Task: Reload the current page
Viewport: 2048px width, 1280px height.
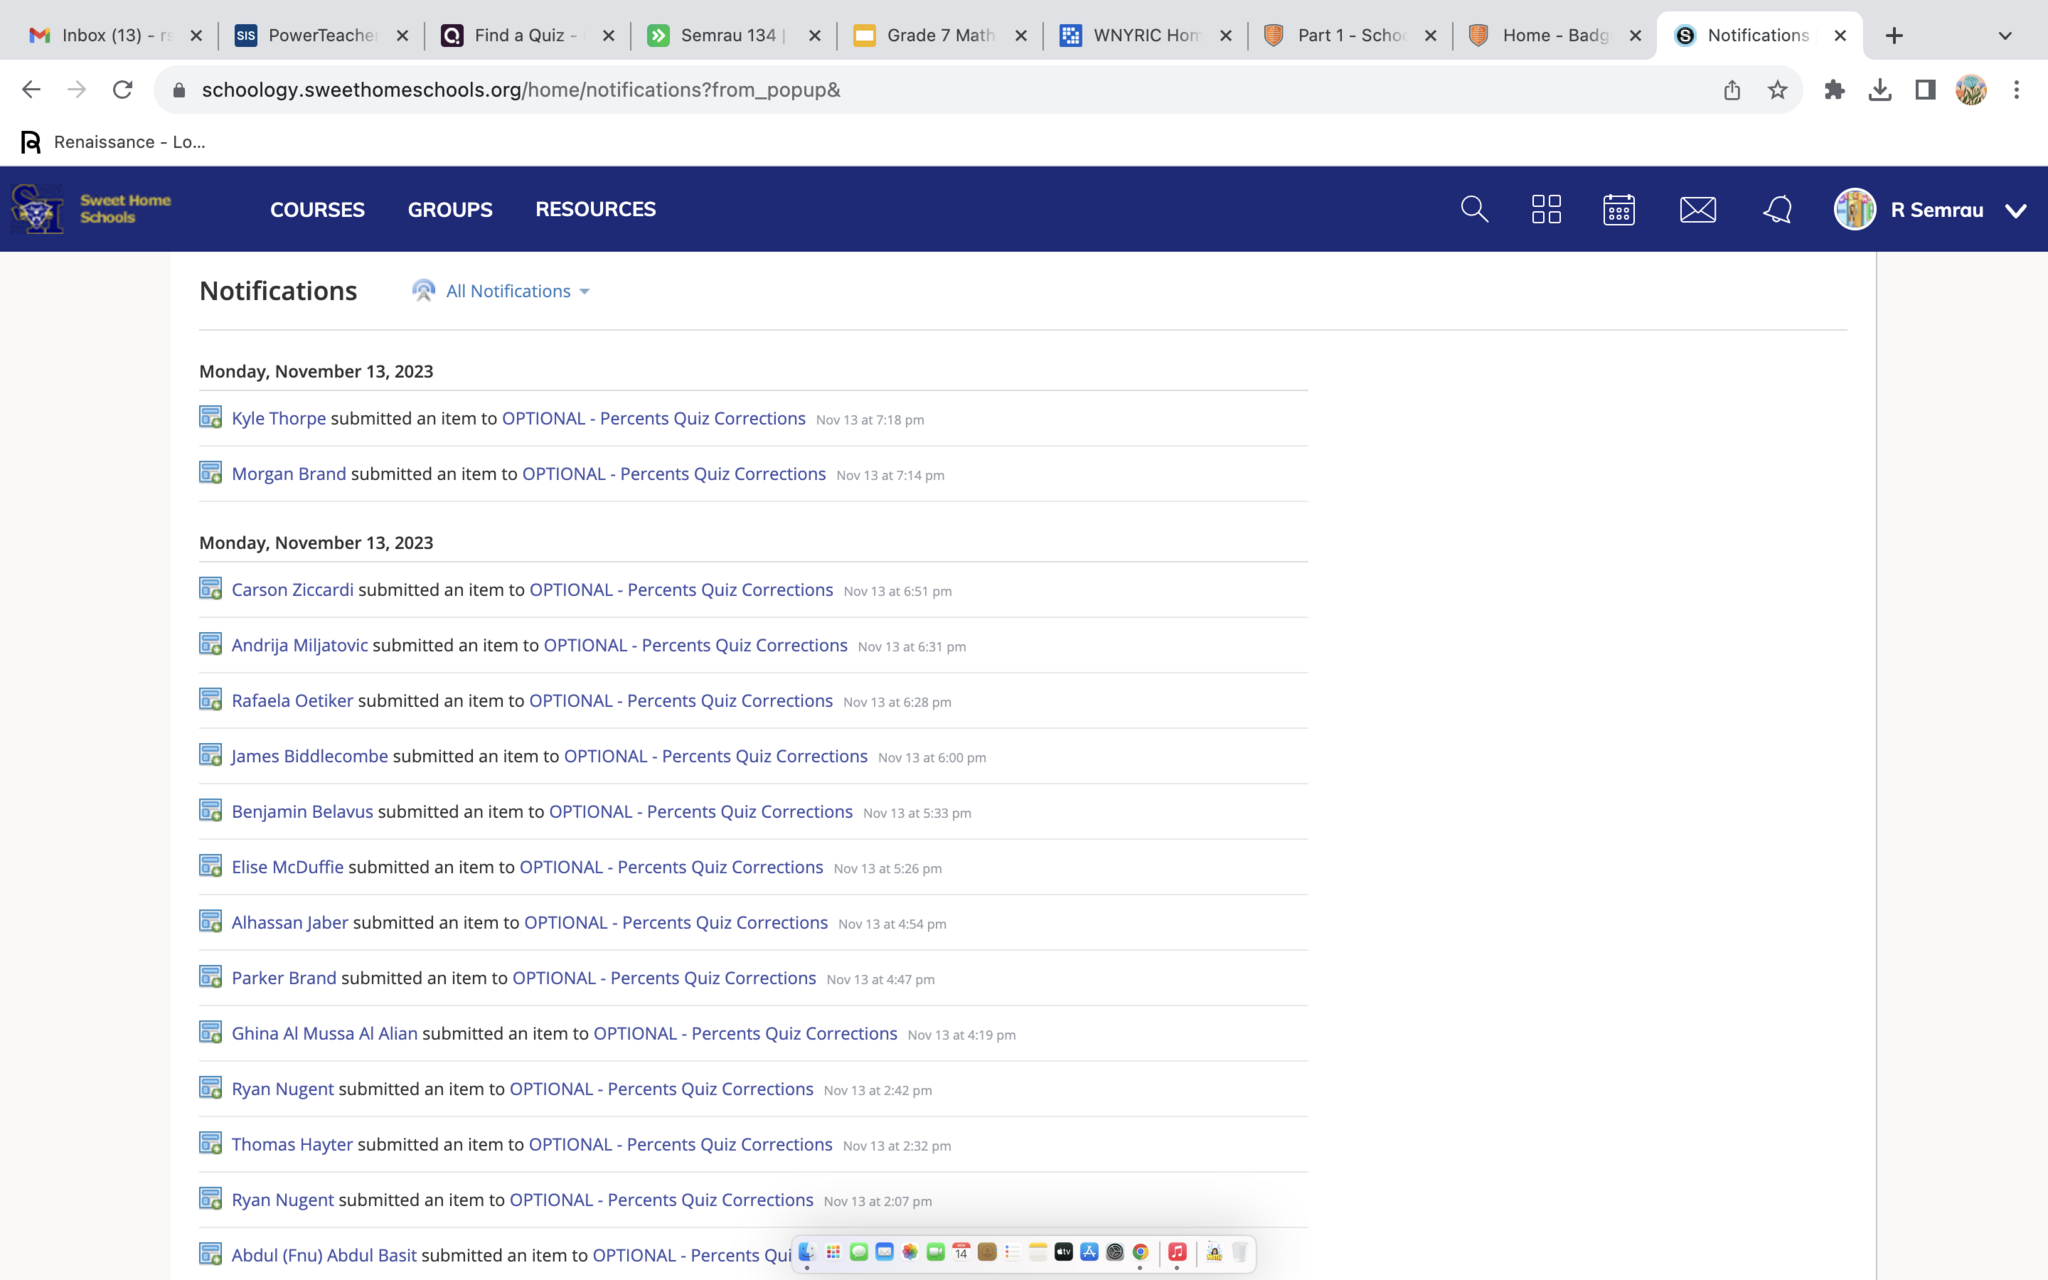Action: point(122,90)
